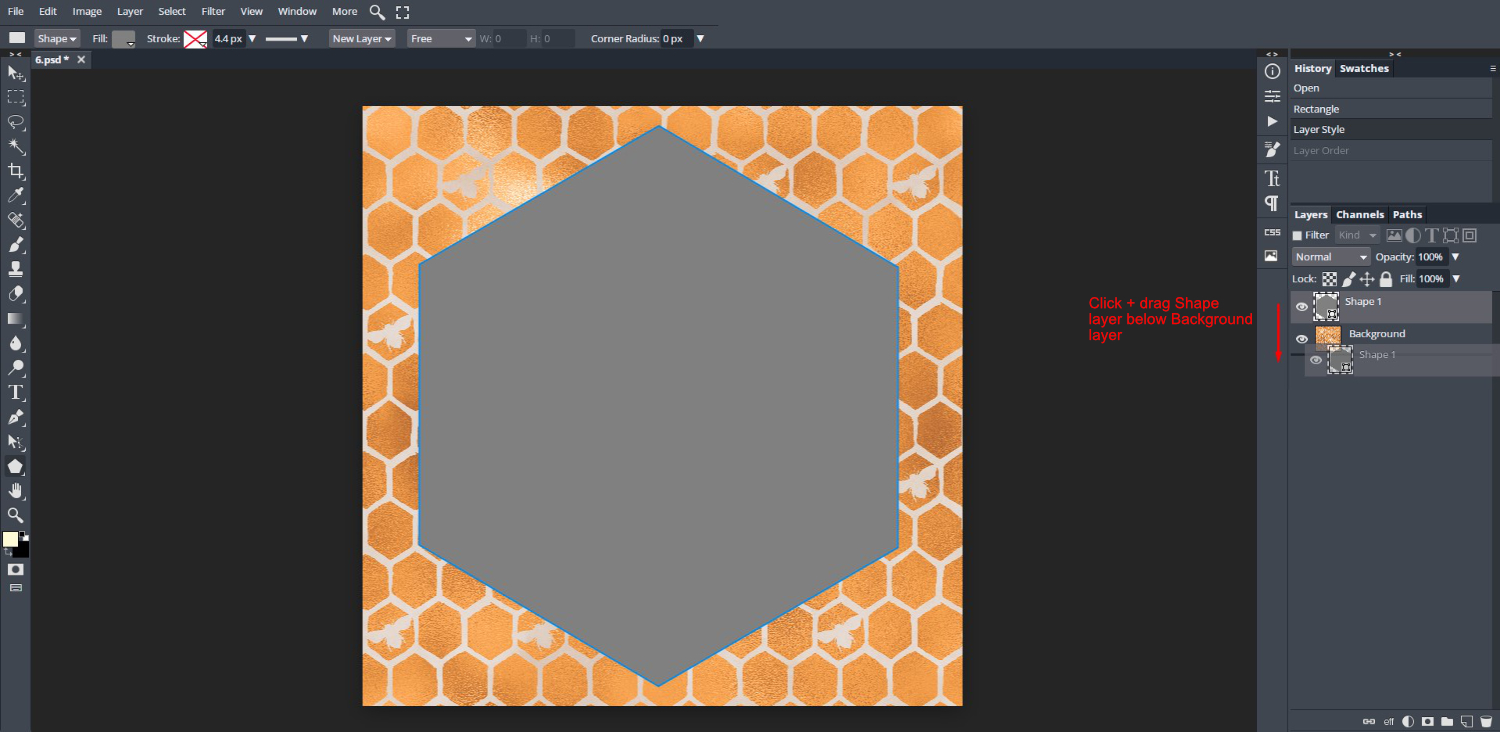Toggle lock position of layer
This screenshot has height=732, width=1500.
click(1368, 279)
